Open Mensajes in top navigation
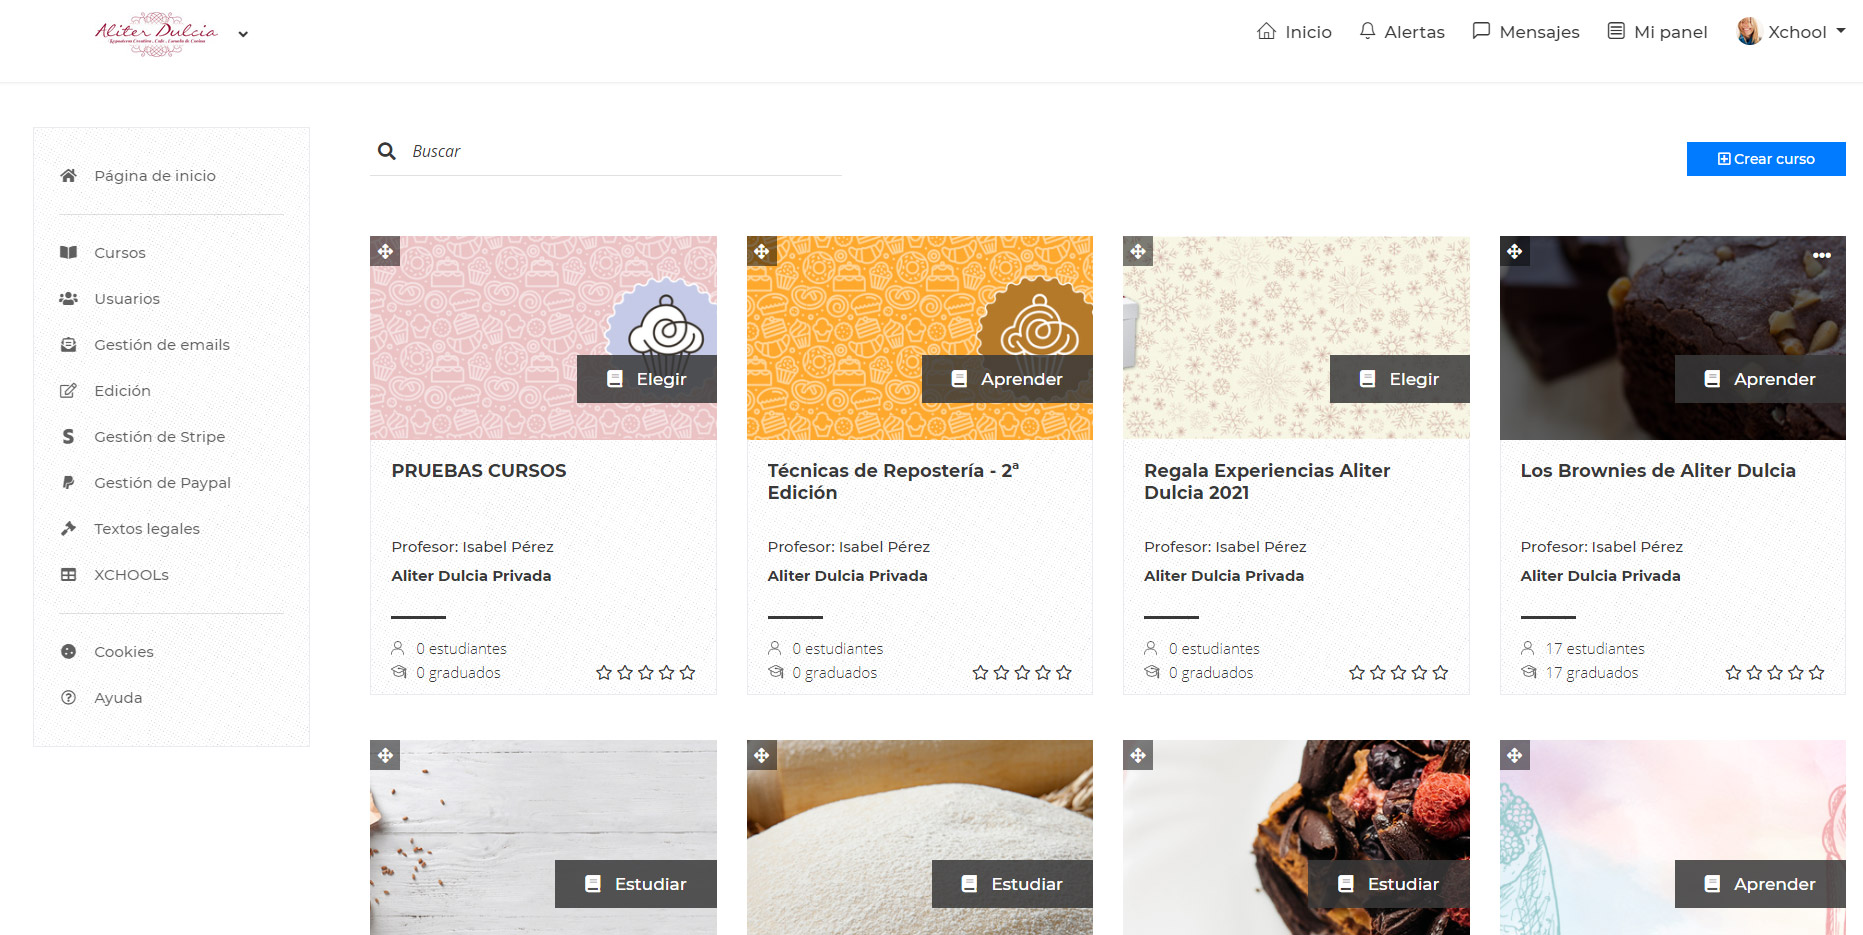This screenshot has width=1863, height=935. pos(1526,32)
